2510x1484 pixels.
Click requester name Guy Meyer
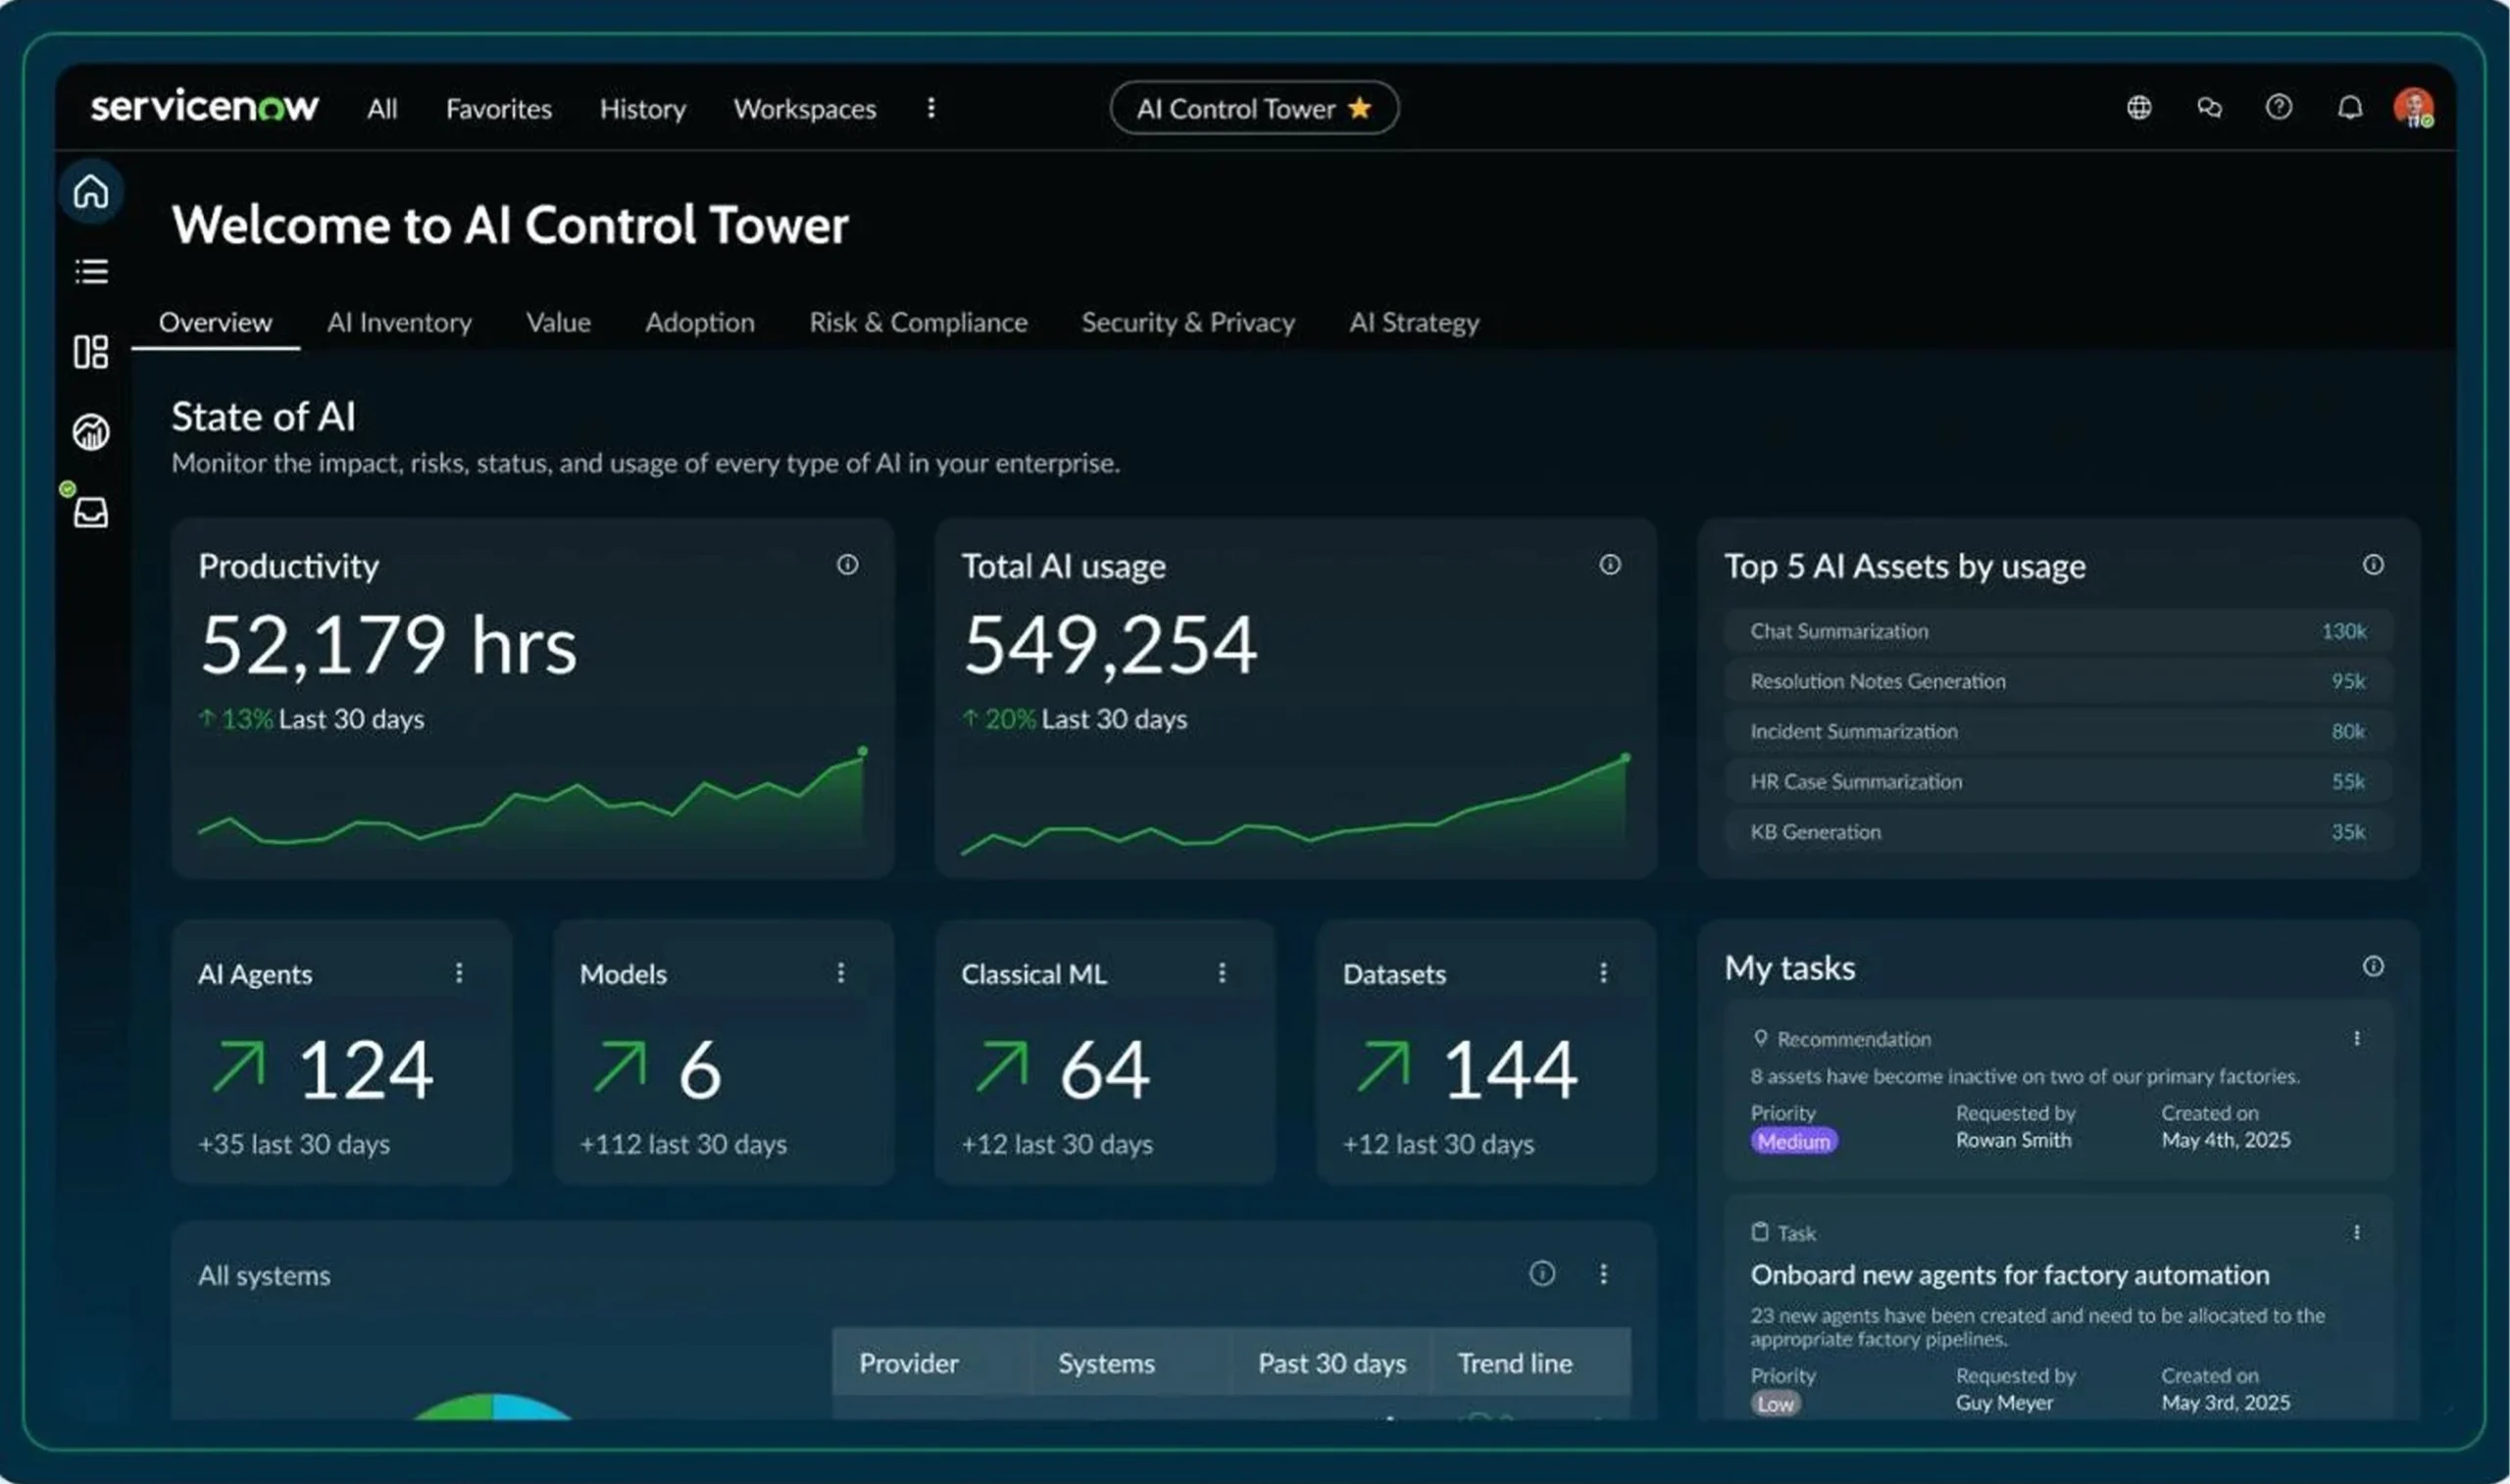(2004, 1403)
